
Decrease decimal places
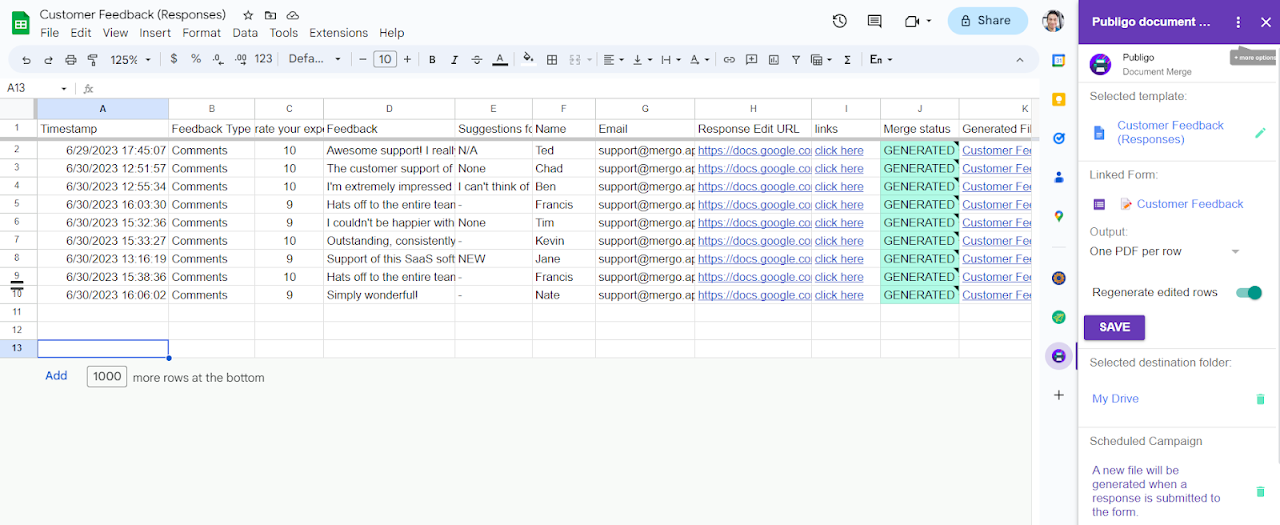click(218, 60)
